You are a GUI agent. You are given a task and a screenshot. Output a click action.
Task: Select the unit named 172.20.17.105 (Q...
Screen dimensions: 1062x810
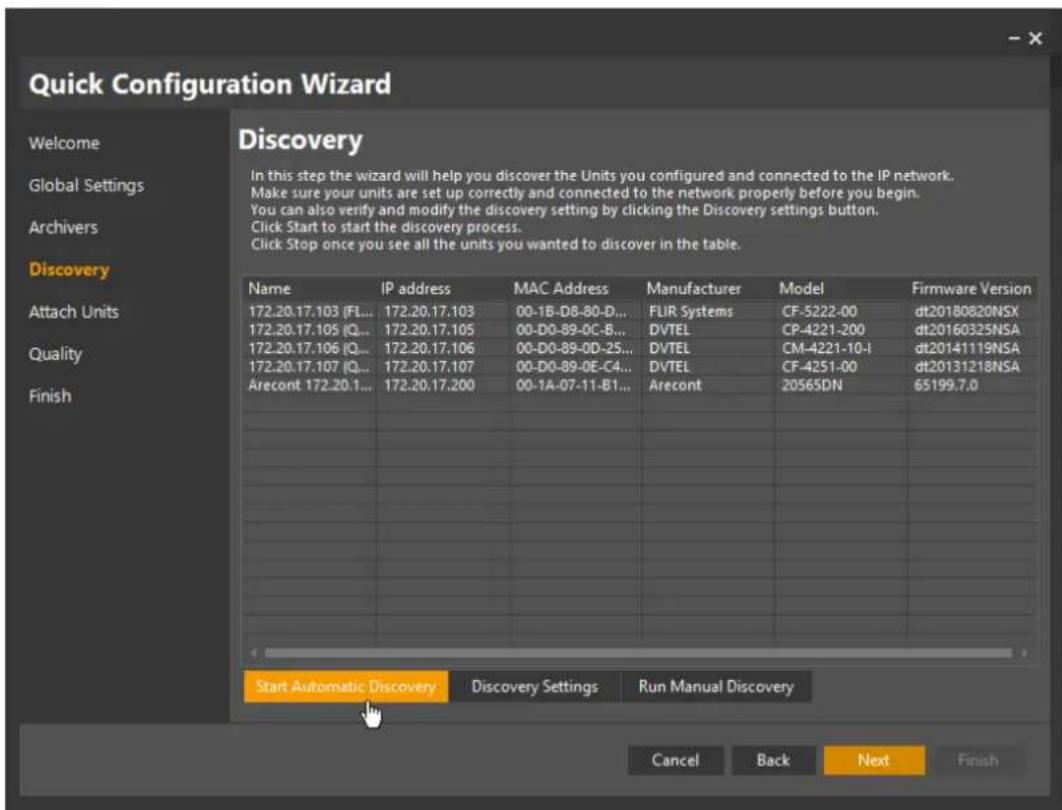[x=310, y=330]
